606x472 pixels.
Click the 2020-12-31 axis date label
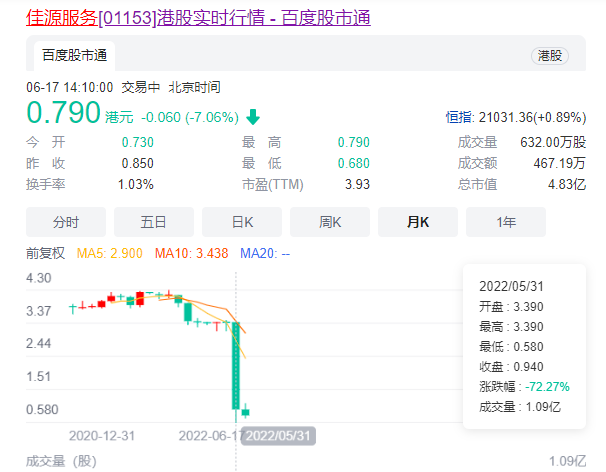tap(102, 436)
